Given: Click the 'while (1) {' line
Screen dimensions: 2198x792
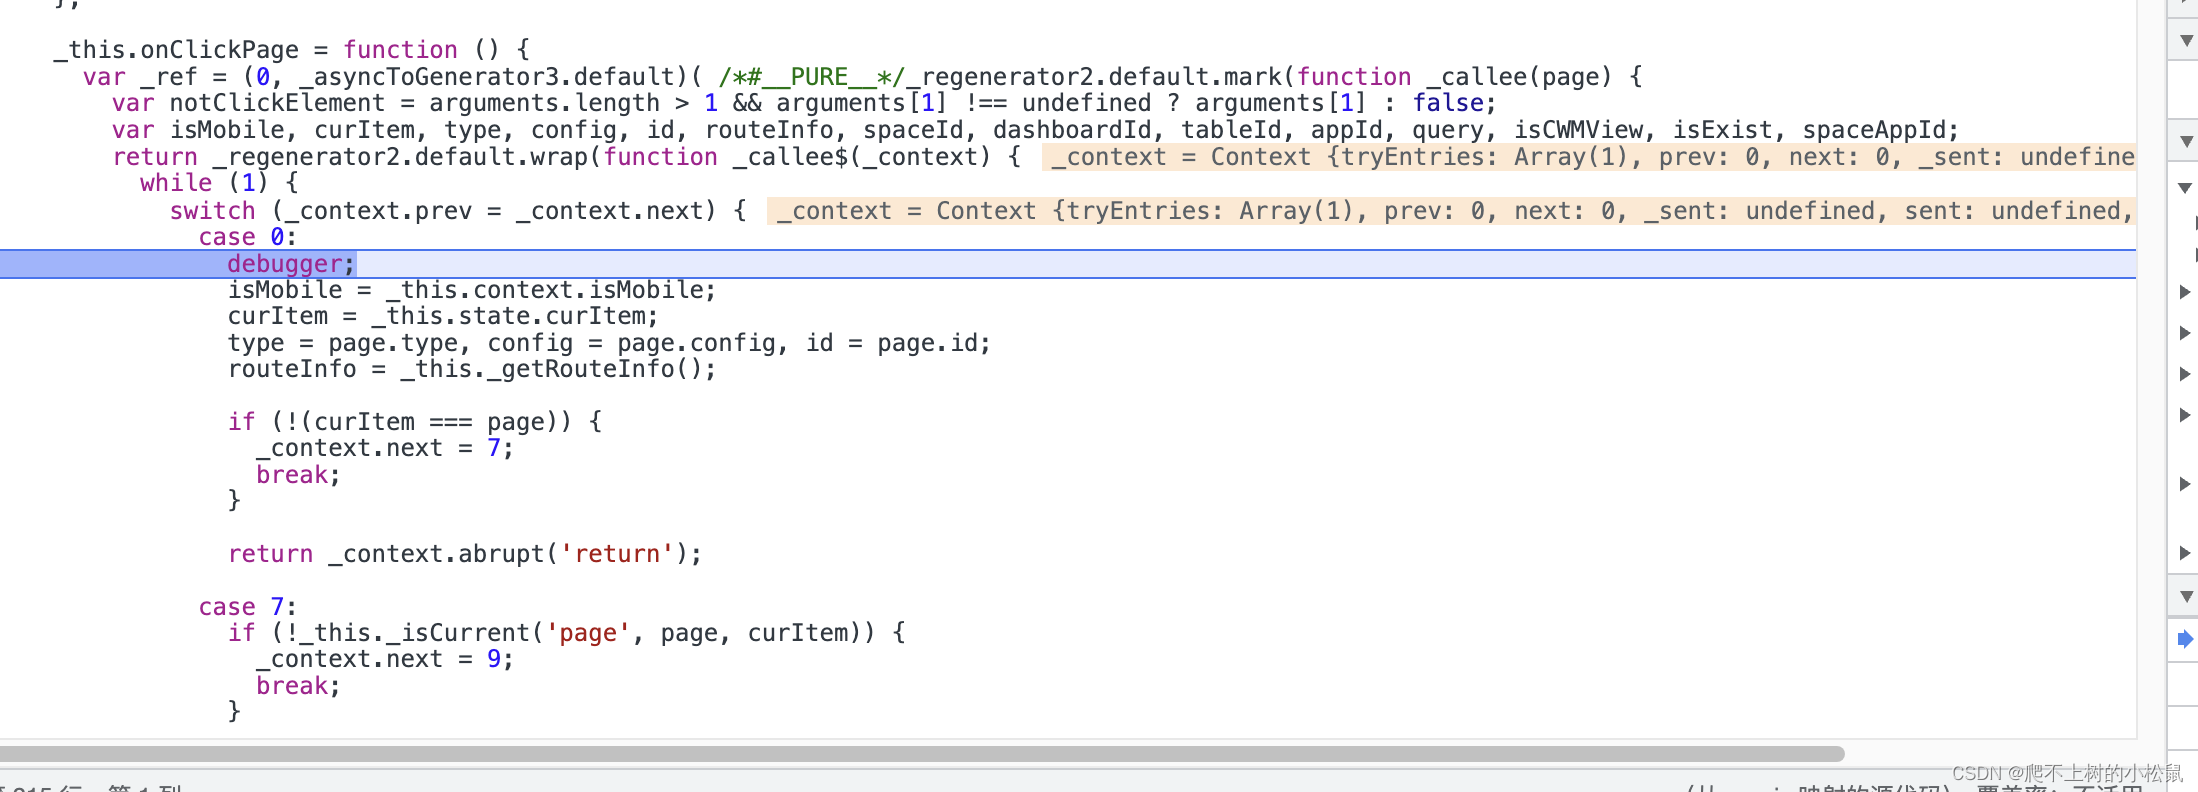Looking at the screenshot, I should 219,183.
